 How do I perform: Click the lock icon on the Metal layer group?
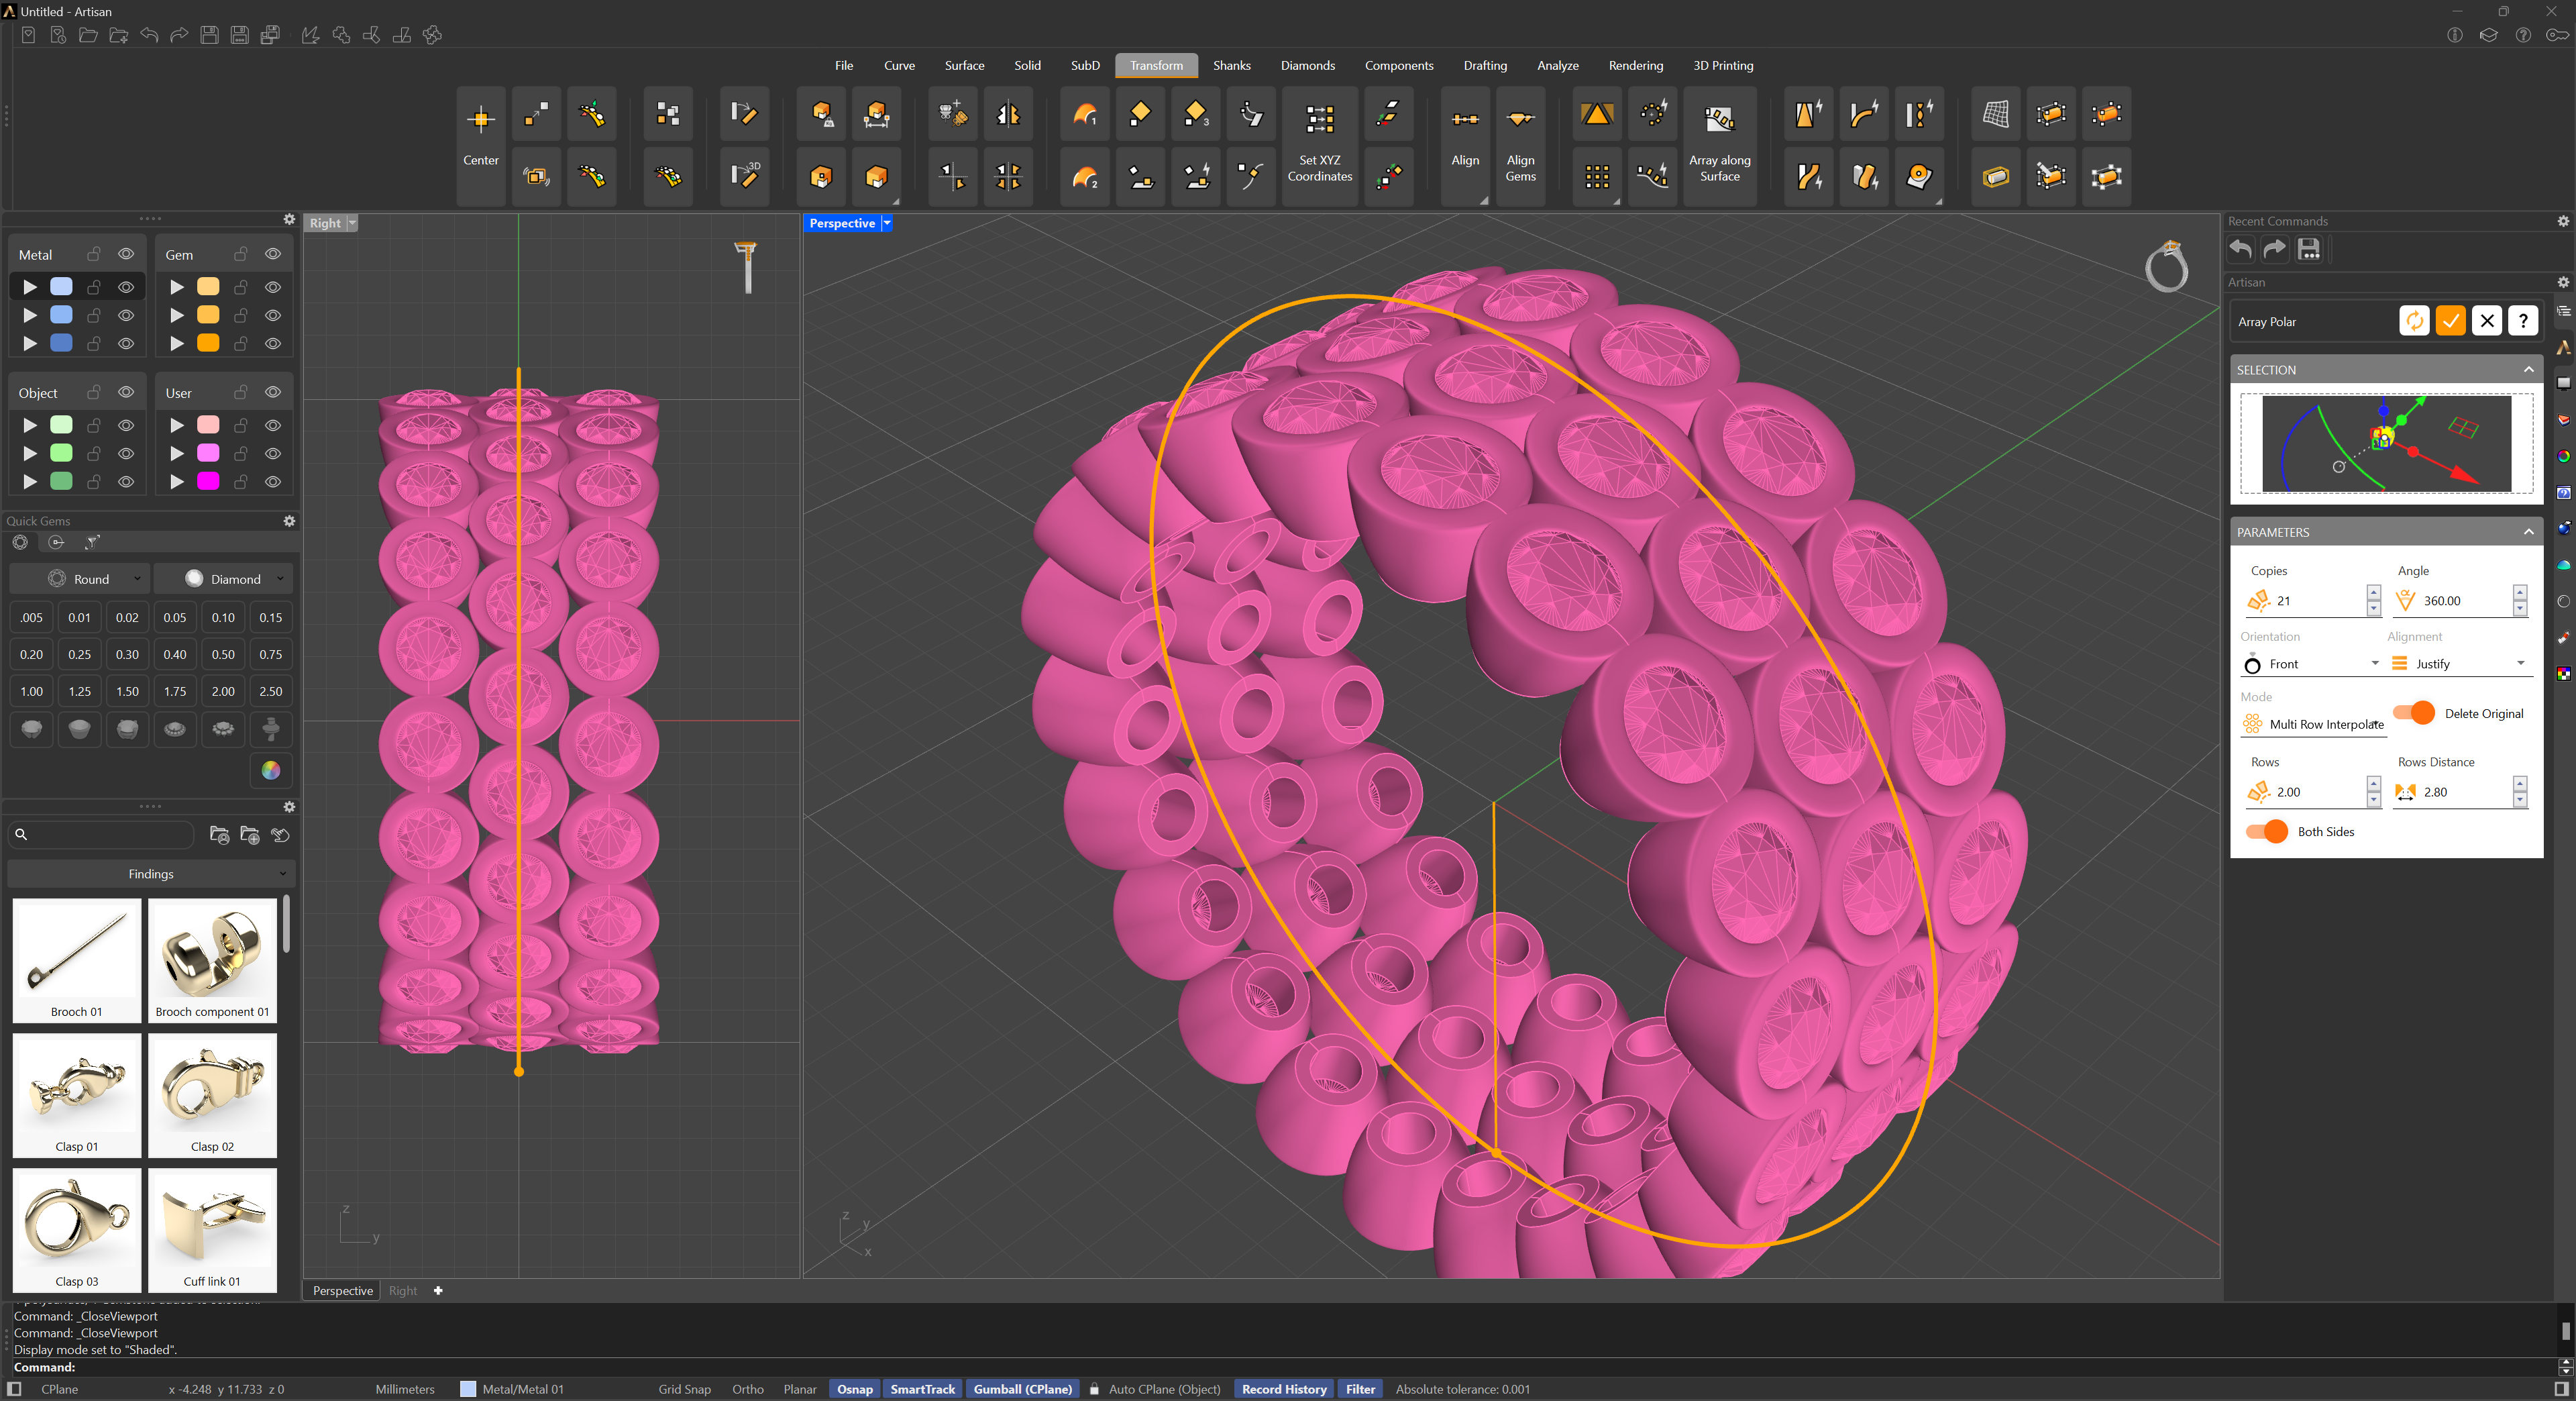(x=94, y=254)
